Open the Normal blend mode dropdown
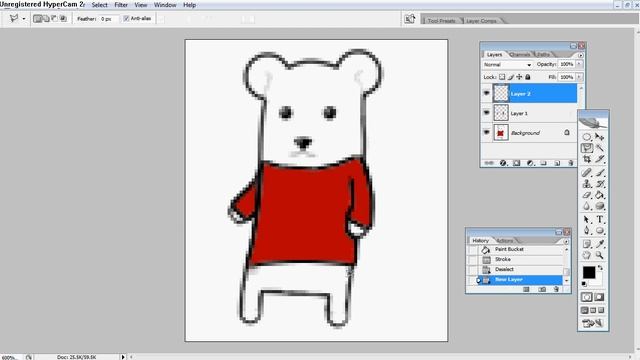The image size is (640, 360). [507, 64]
